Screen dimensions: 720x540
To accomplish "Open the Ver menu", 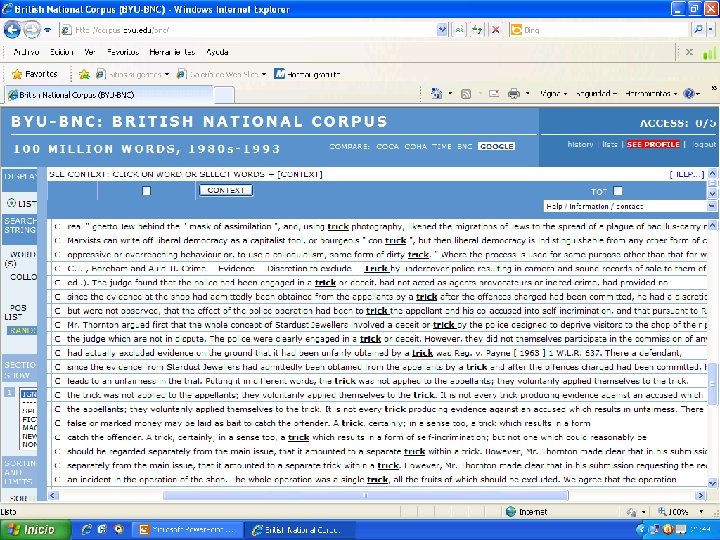I will click(90, 52).
